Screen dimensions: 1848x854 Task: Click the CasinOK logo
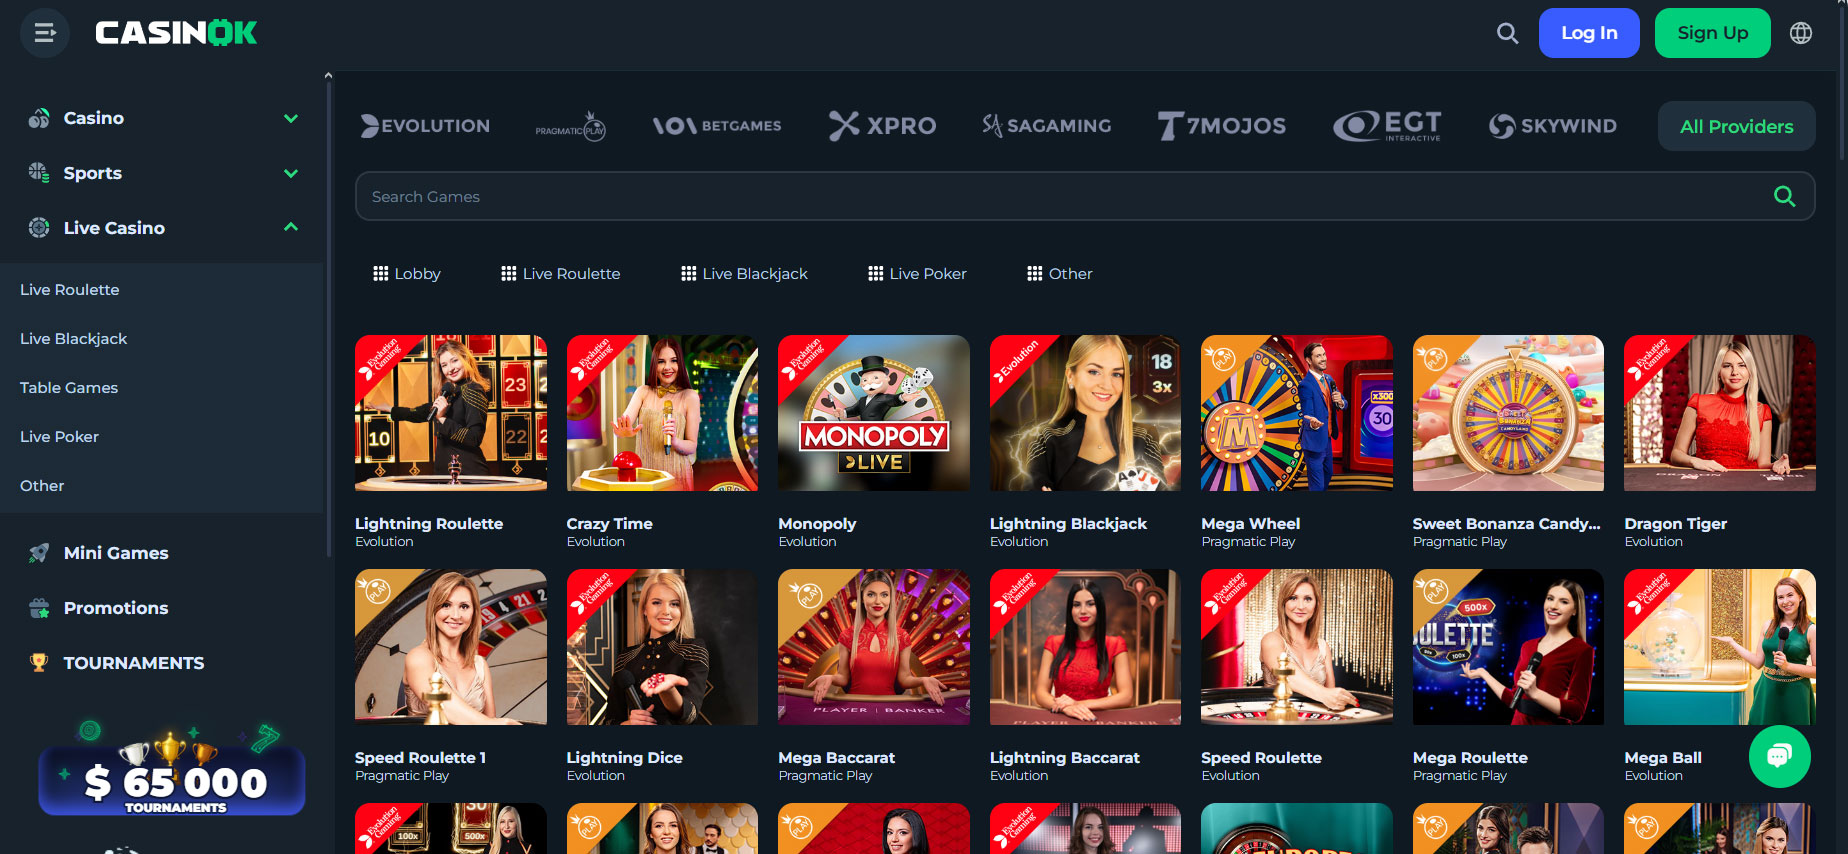point(176,33)
